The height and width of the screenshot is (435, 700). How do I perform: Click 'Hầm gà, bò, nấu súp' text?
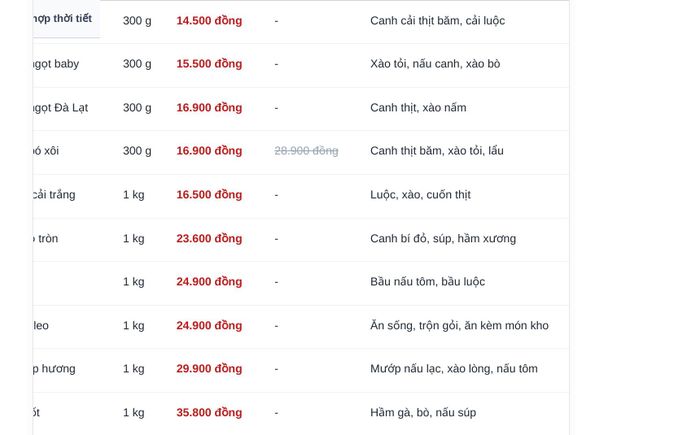pyautogui.click(x=423, y=413)
